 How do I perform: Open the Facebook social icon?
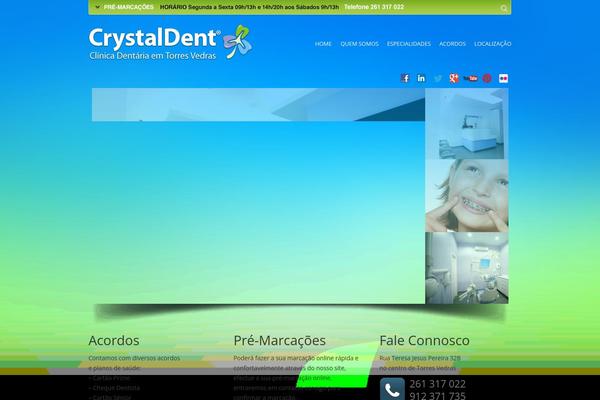tap(405, 78)
